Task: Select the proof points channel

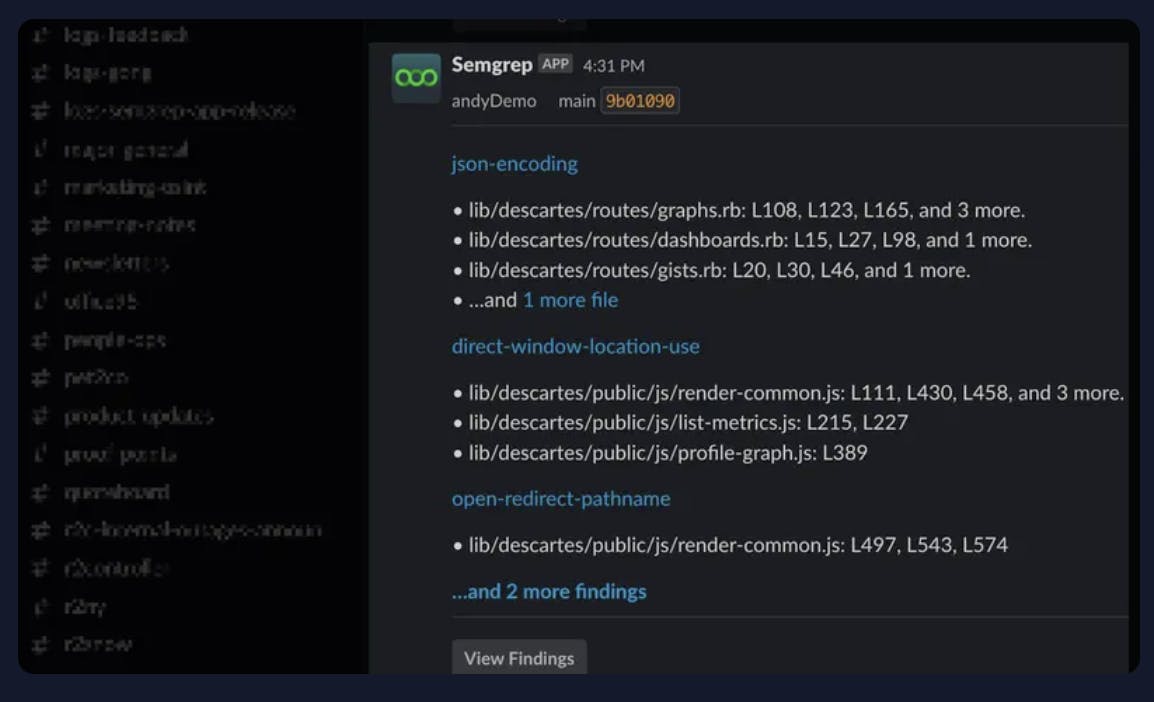Action: 120,455
